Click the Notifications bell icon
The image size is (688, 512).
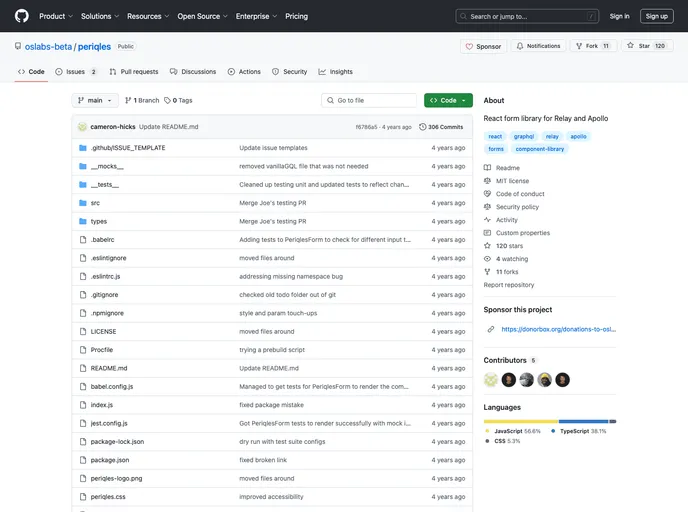(x=520, y=46)
